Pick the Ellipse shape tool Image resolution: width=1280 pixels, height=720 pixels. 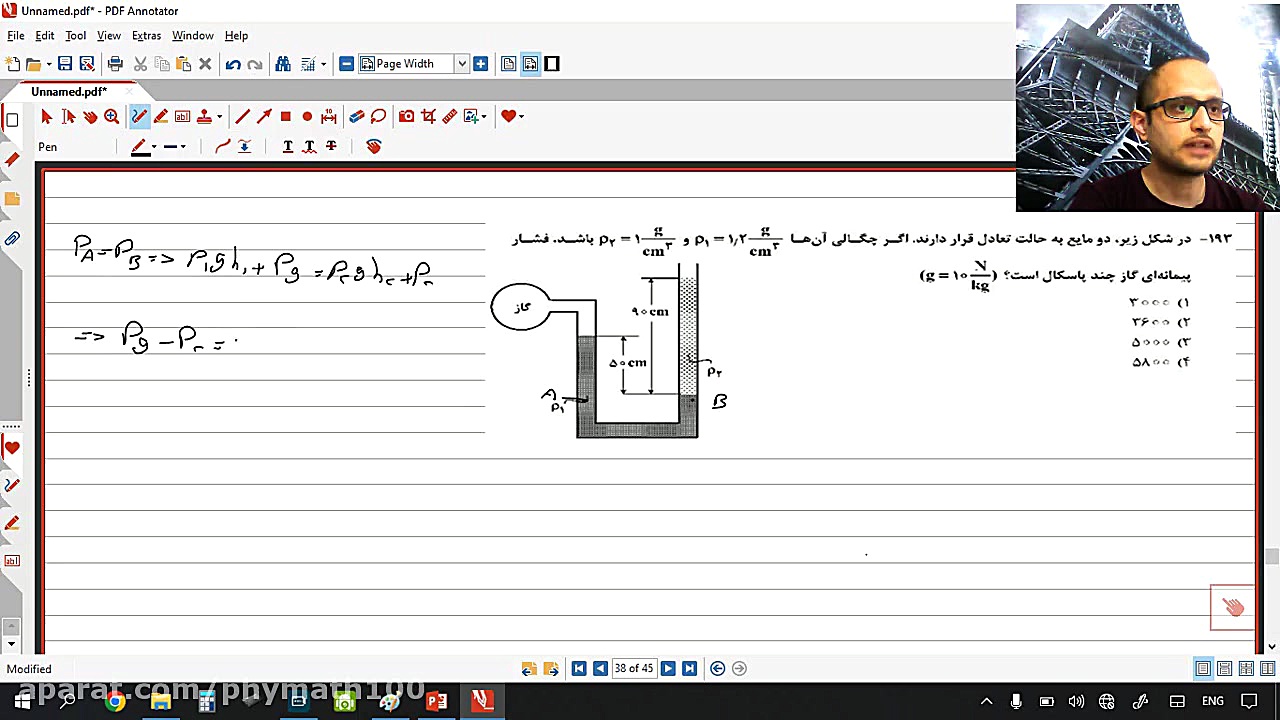tap(307, 117)
